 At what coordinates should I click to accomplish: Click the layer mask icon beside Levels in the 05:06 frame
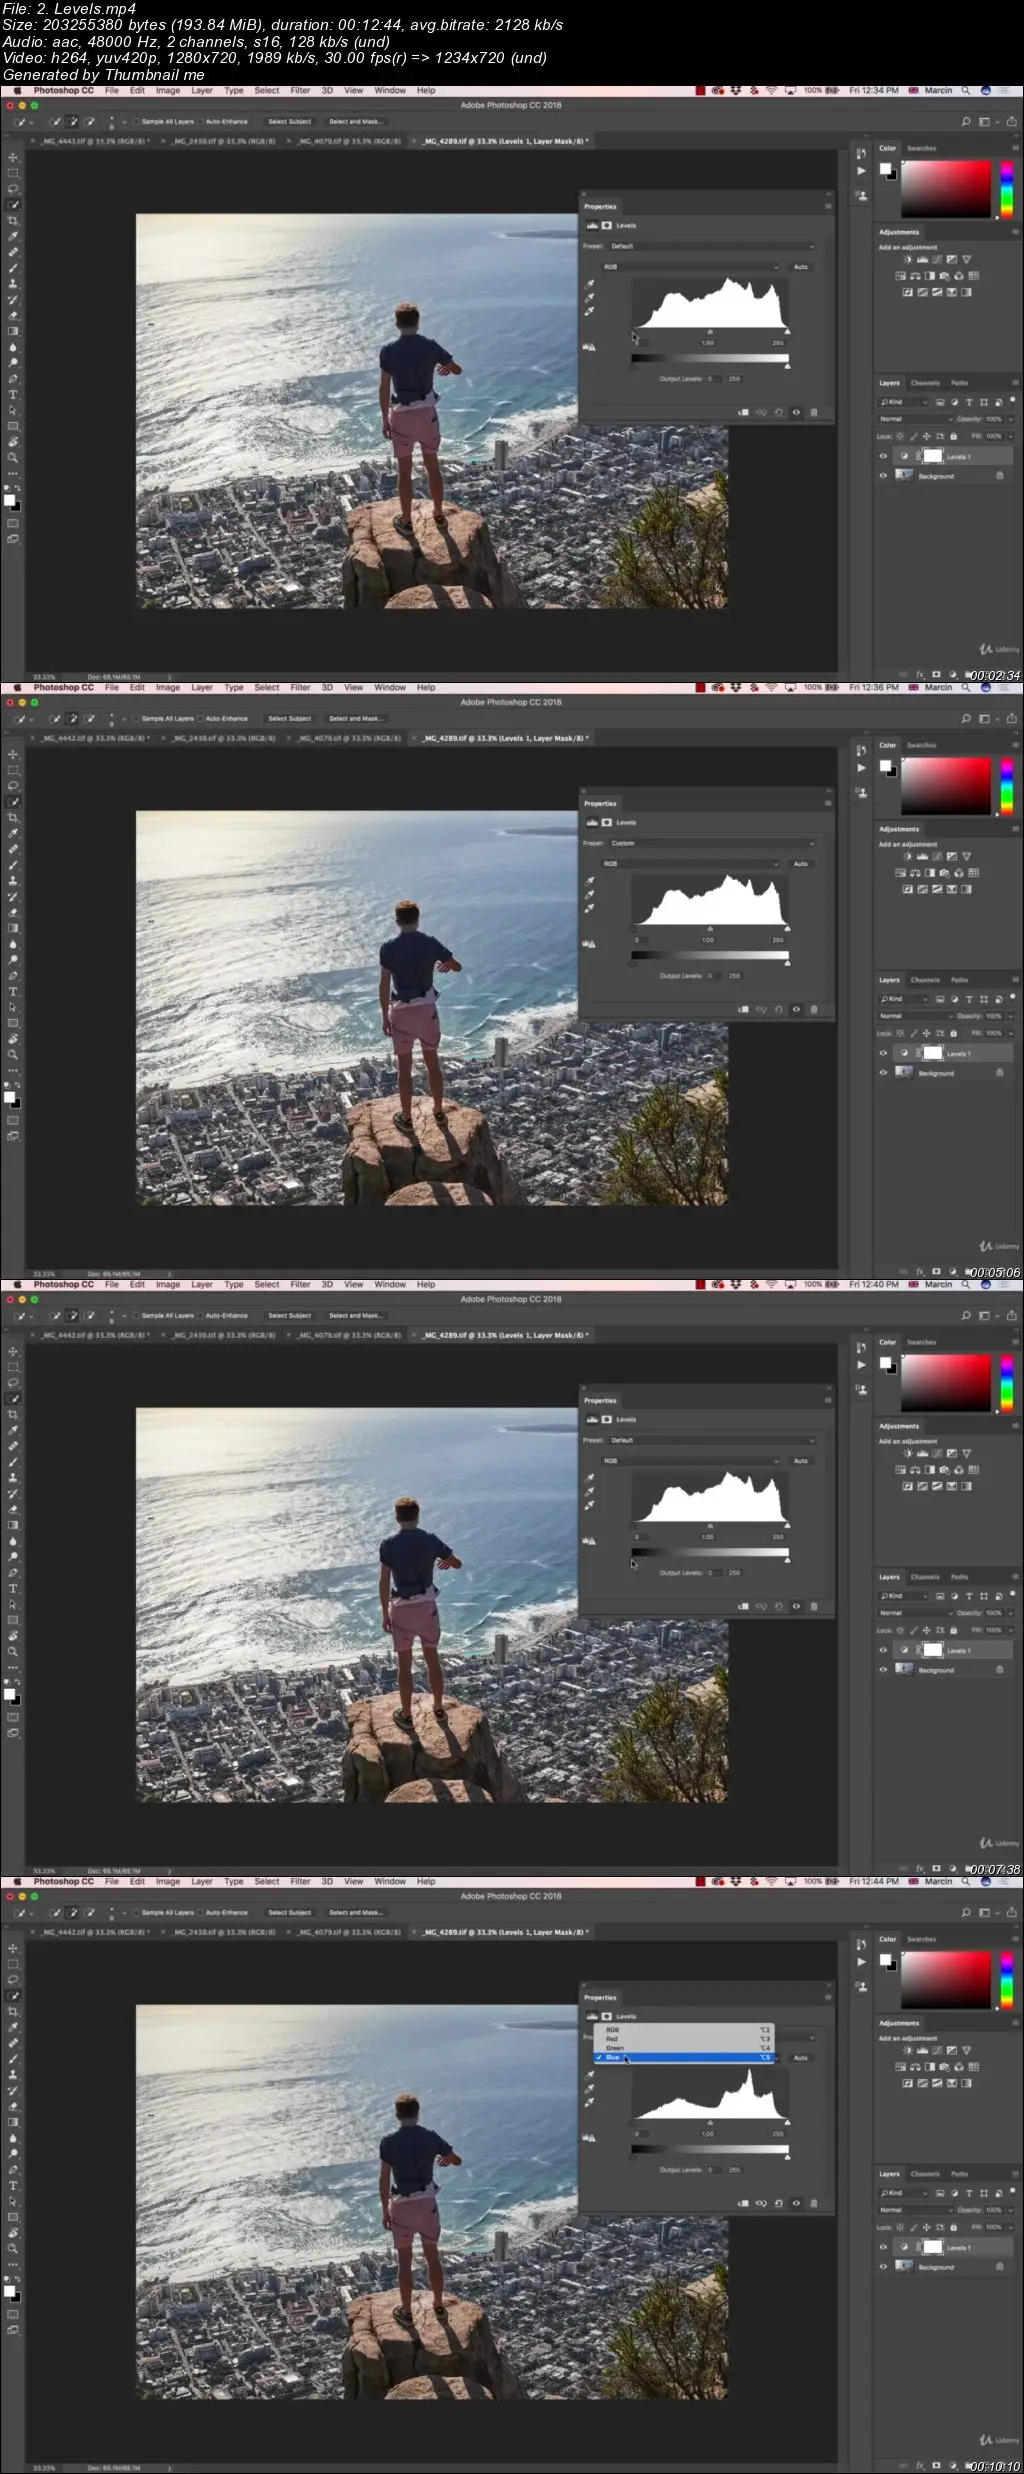606,822
